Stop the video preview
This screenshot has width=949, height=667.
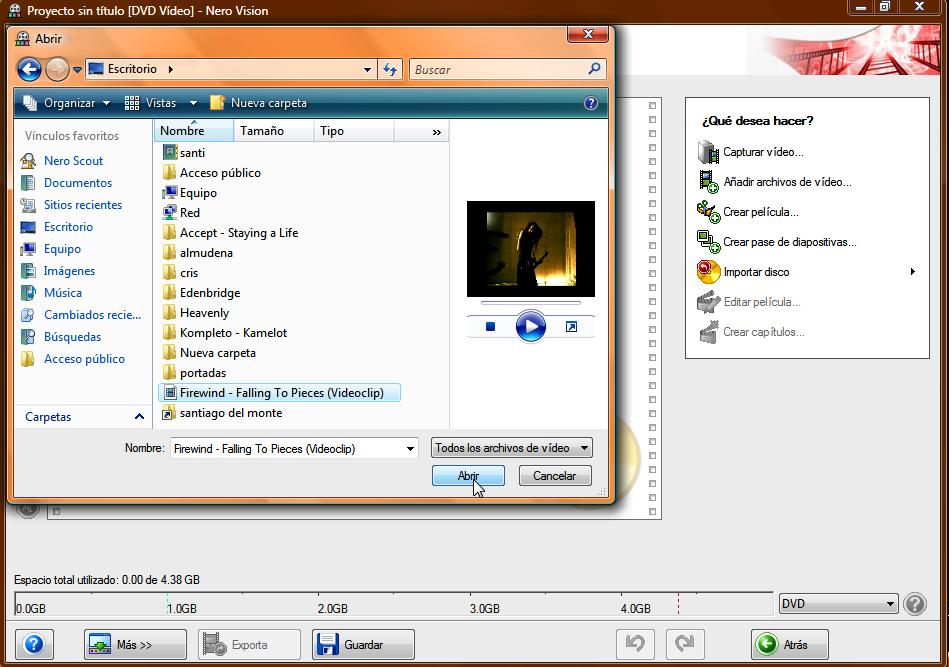point(490,327)
